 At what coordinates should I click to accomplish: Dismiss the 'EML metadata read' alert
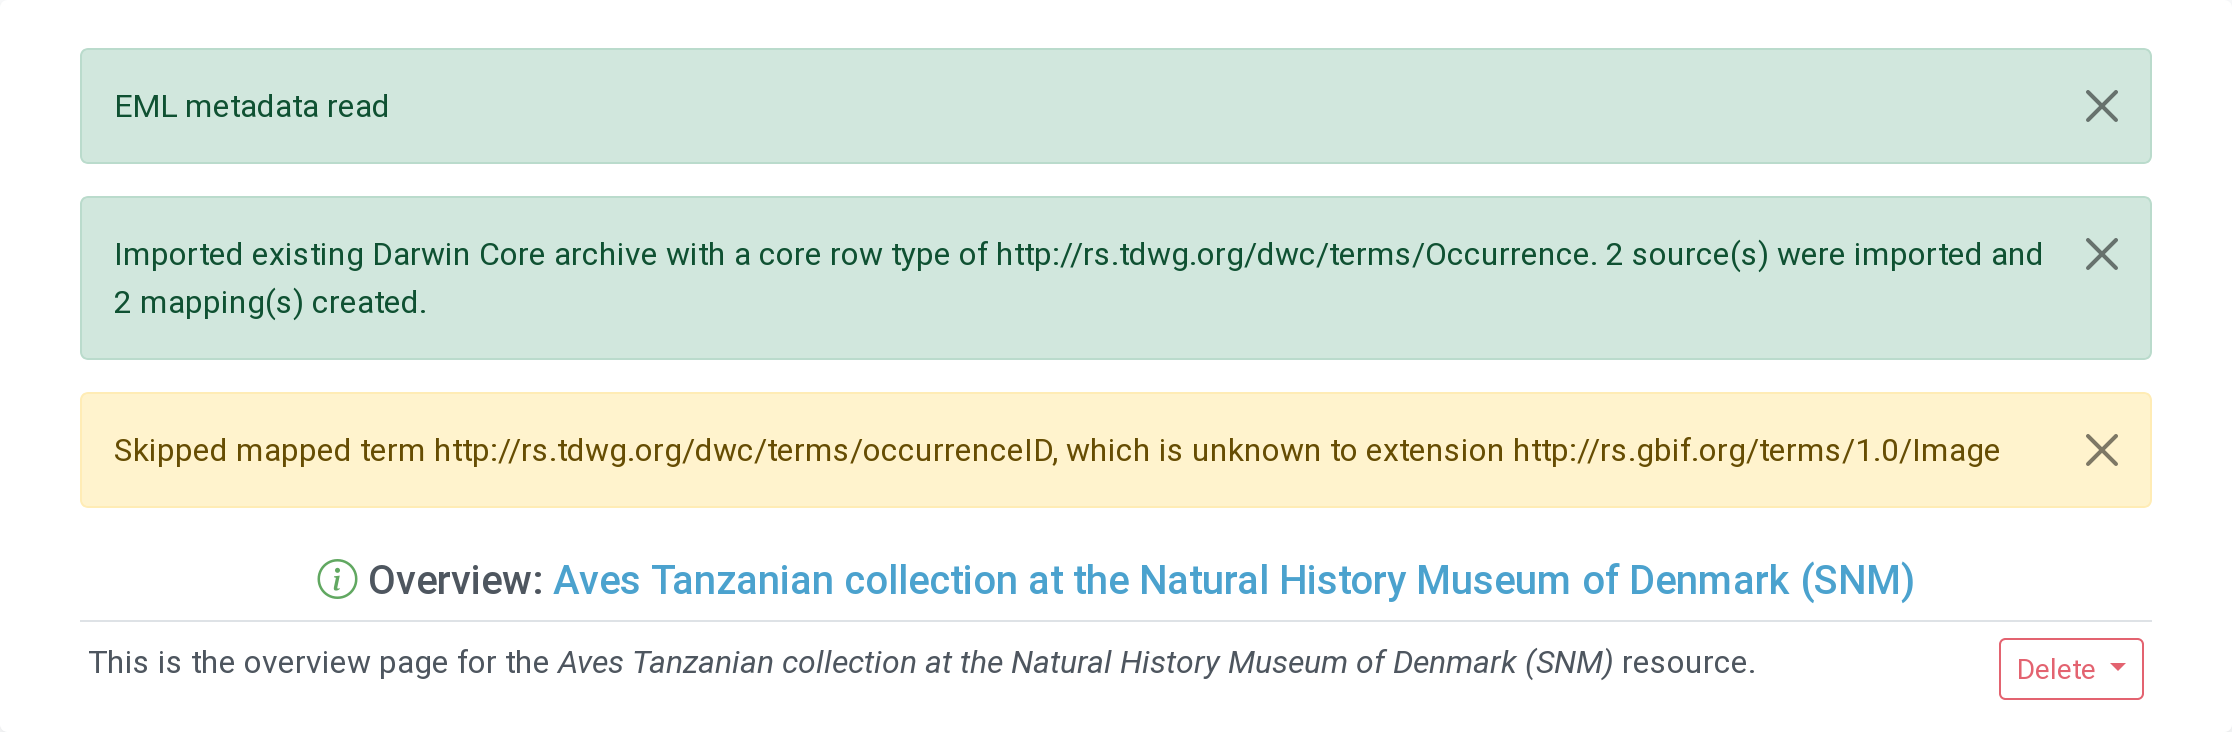(2101, 106)
